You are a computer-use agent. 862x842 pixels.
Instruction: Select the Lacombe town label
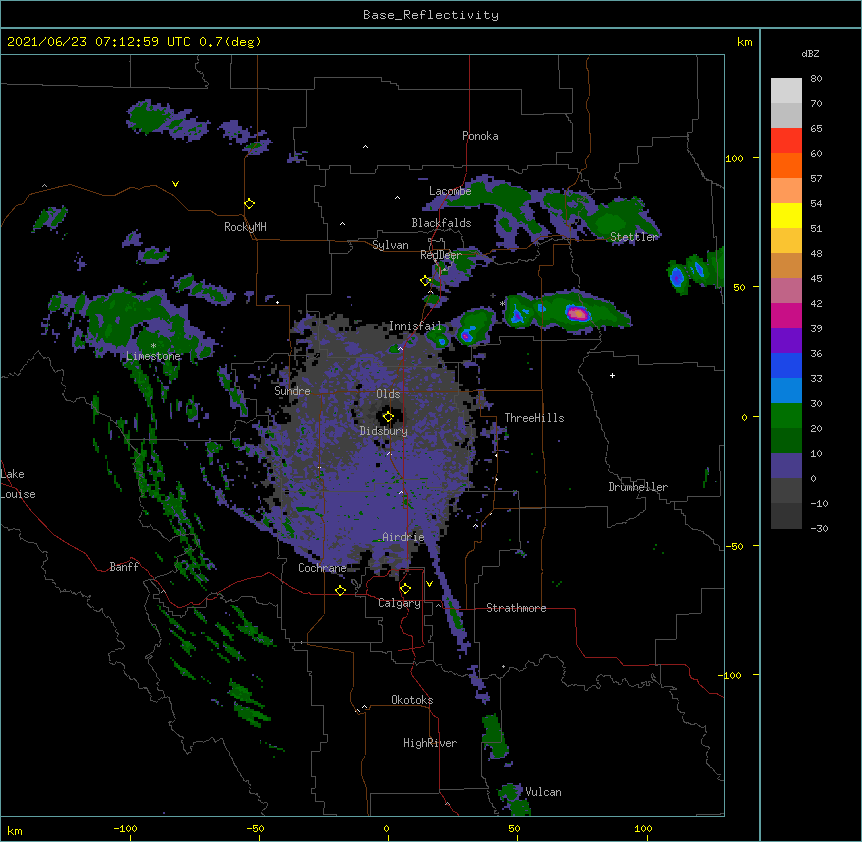tap(450, 191)
